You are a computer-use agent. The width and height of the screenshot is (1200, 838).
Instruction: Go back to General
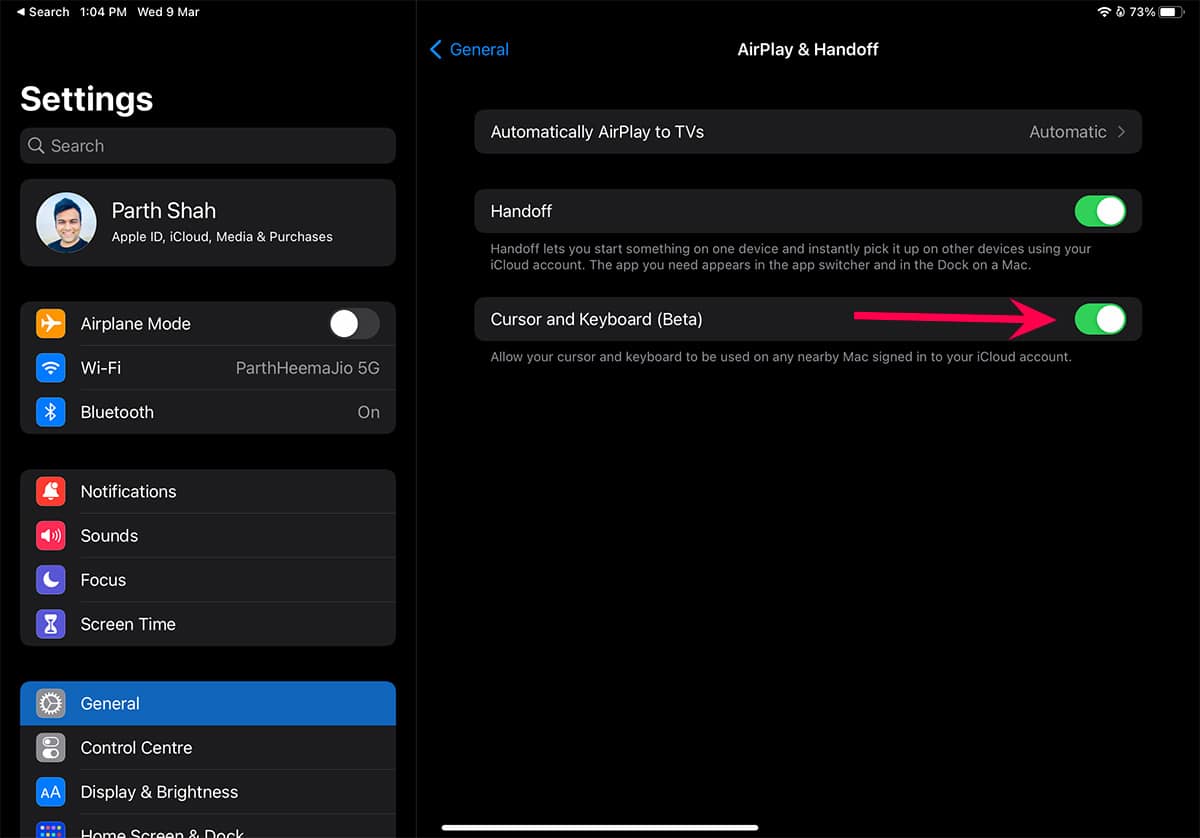pyautogui.click(x=469, y=50)
